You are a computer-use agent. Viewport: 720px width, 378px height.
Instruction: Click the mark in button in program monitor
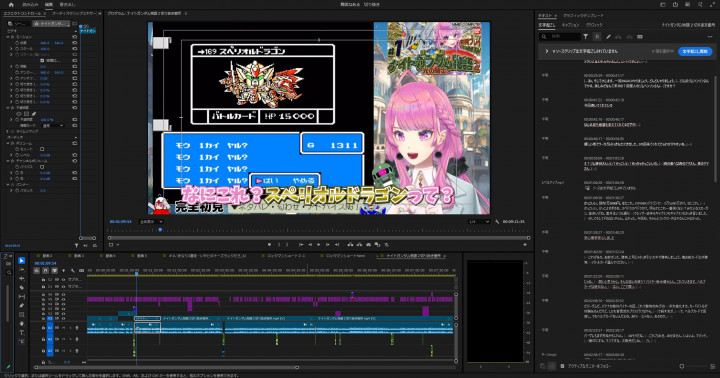pos(278,244)
